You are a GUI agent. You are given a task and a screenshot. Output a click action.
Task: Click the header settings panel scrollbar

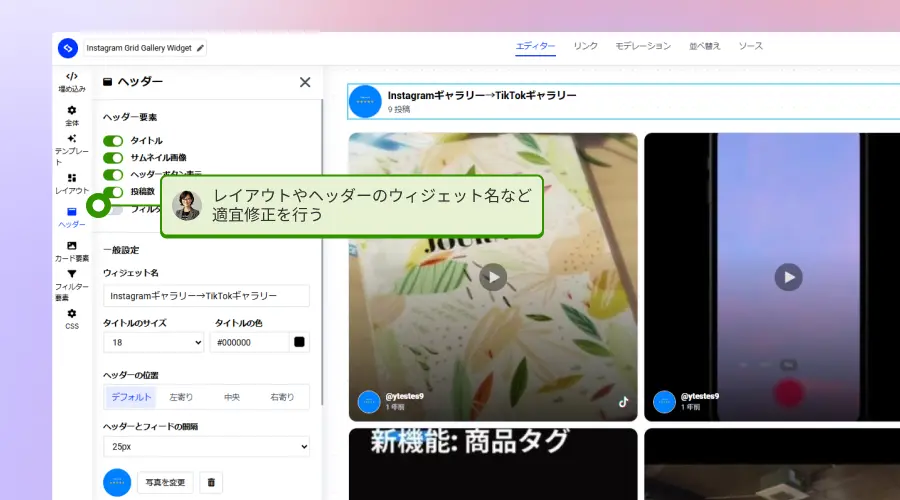pos(321,253)
